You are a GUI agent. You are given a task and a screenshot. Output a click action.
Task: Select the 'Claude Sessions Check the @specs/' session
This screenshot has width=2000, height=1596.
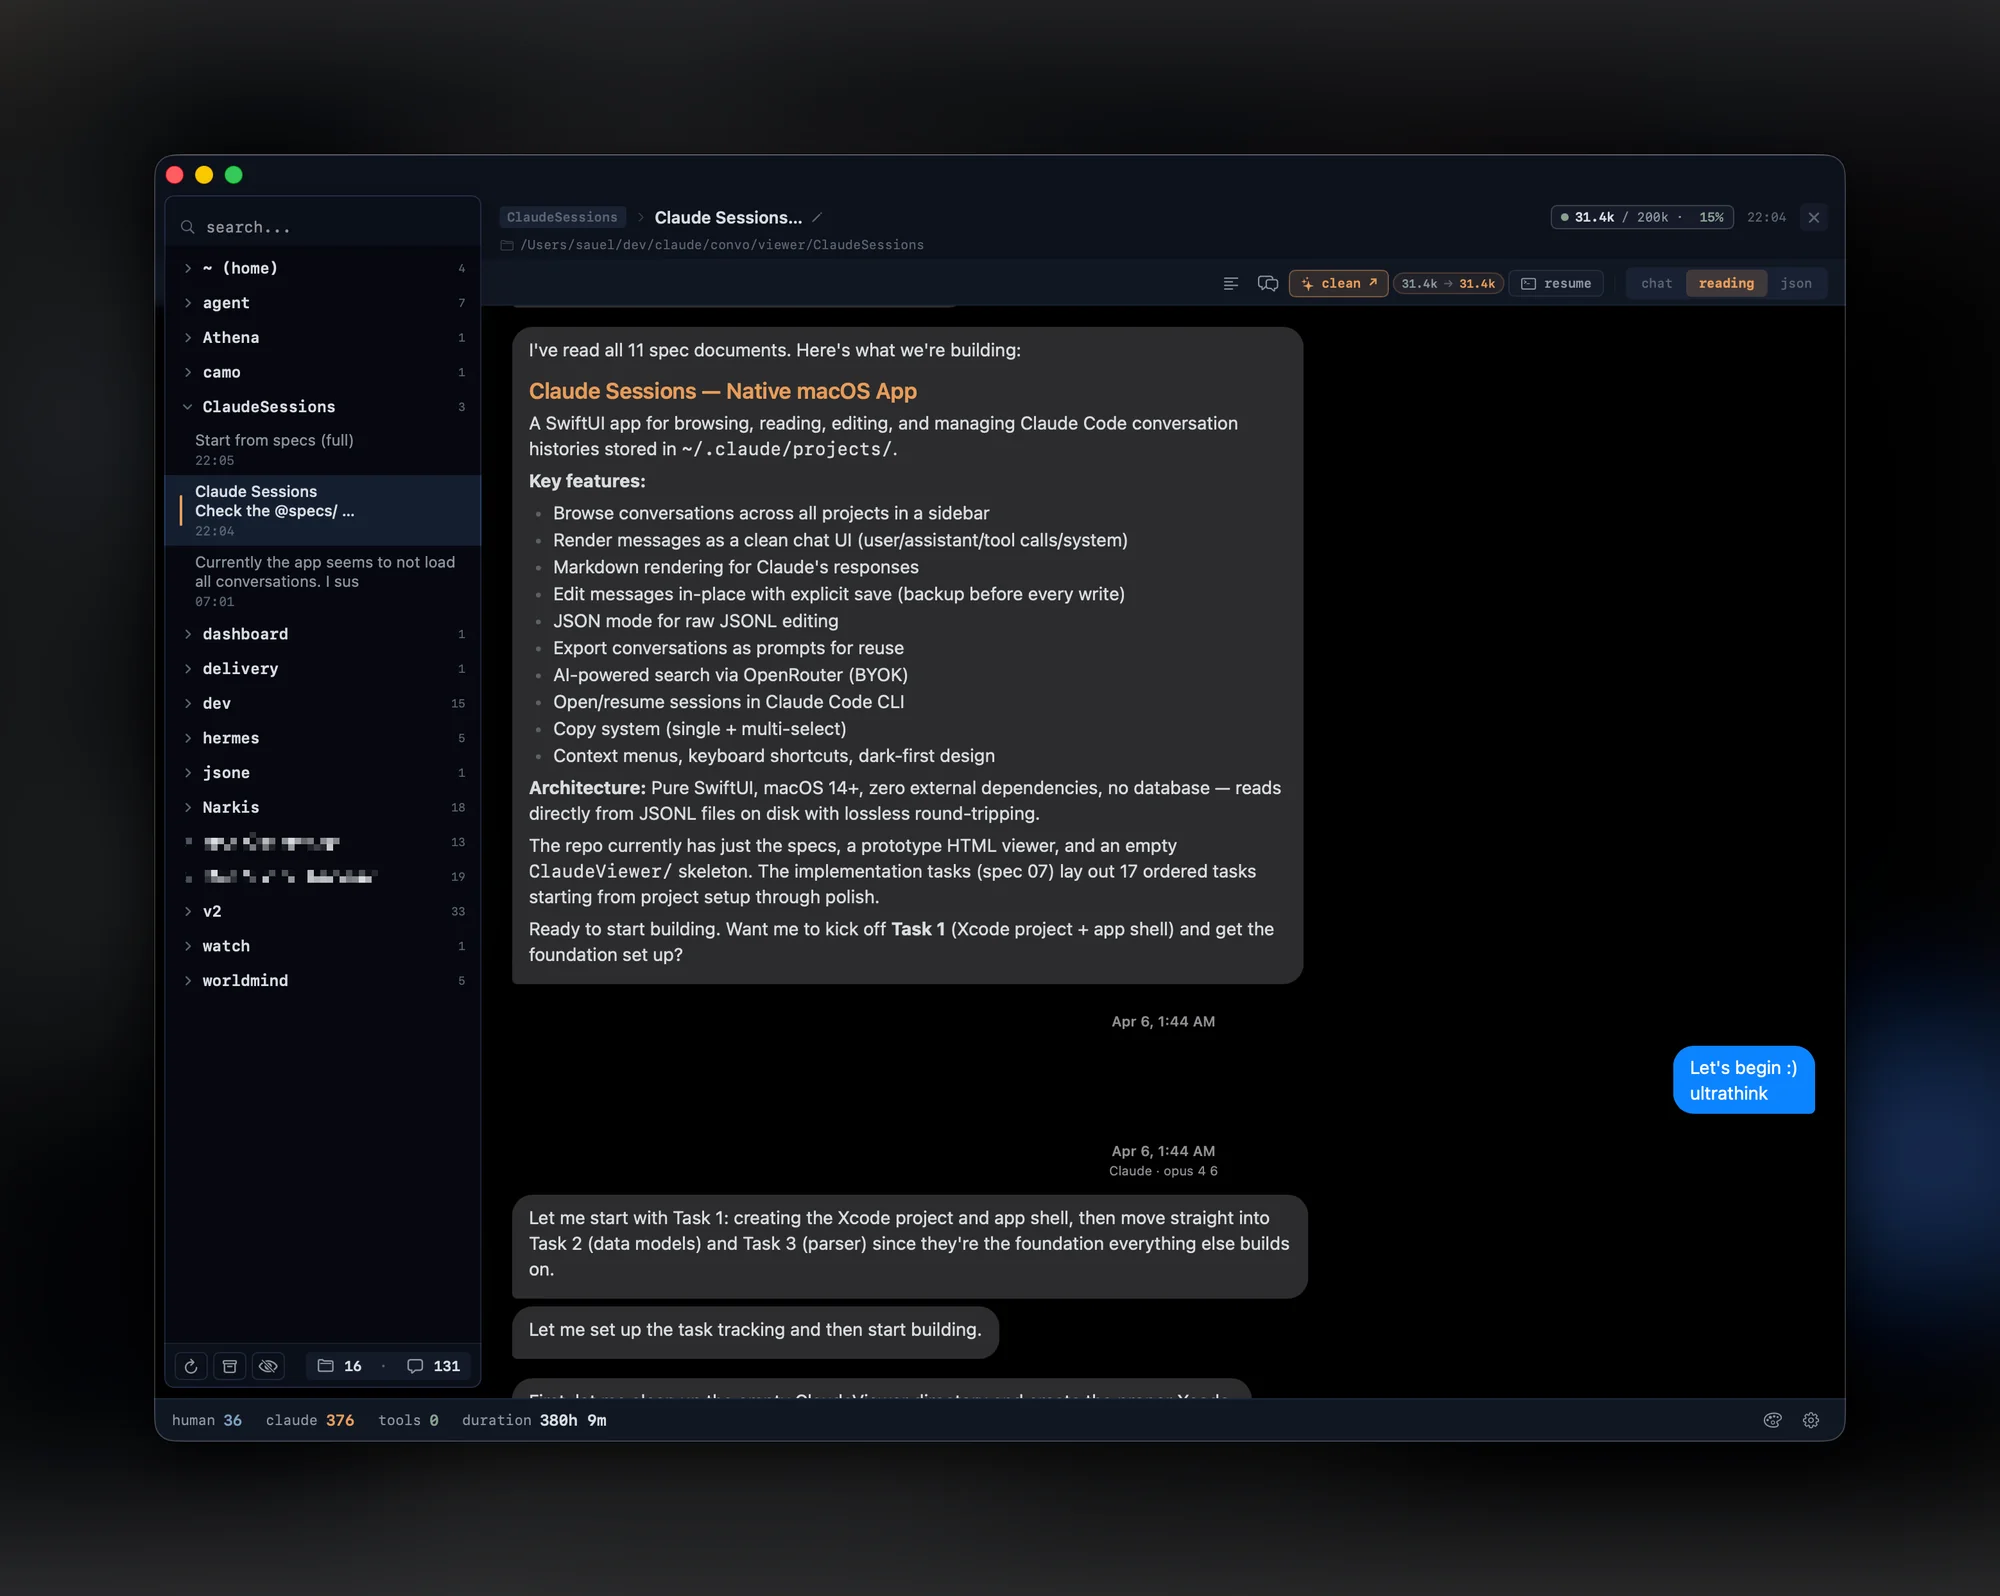[323, 511]
